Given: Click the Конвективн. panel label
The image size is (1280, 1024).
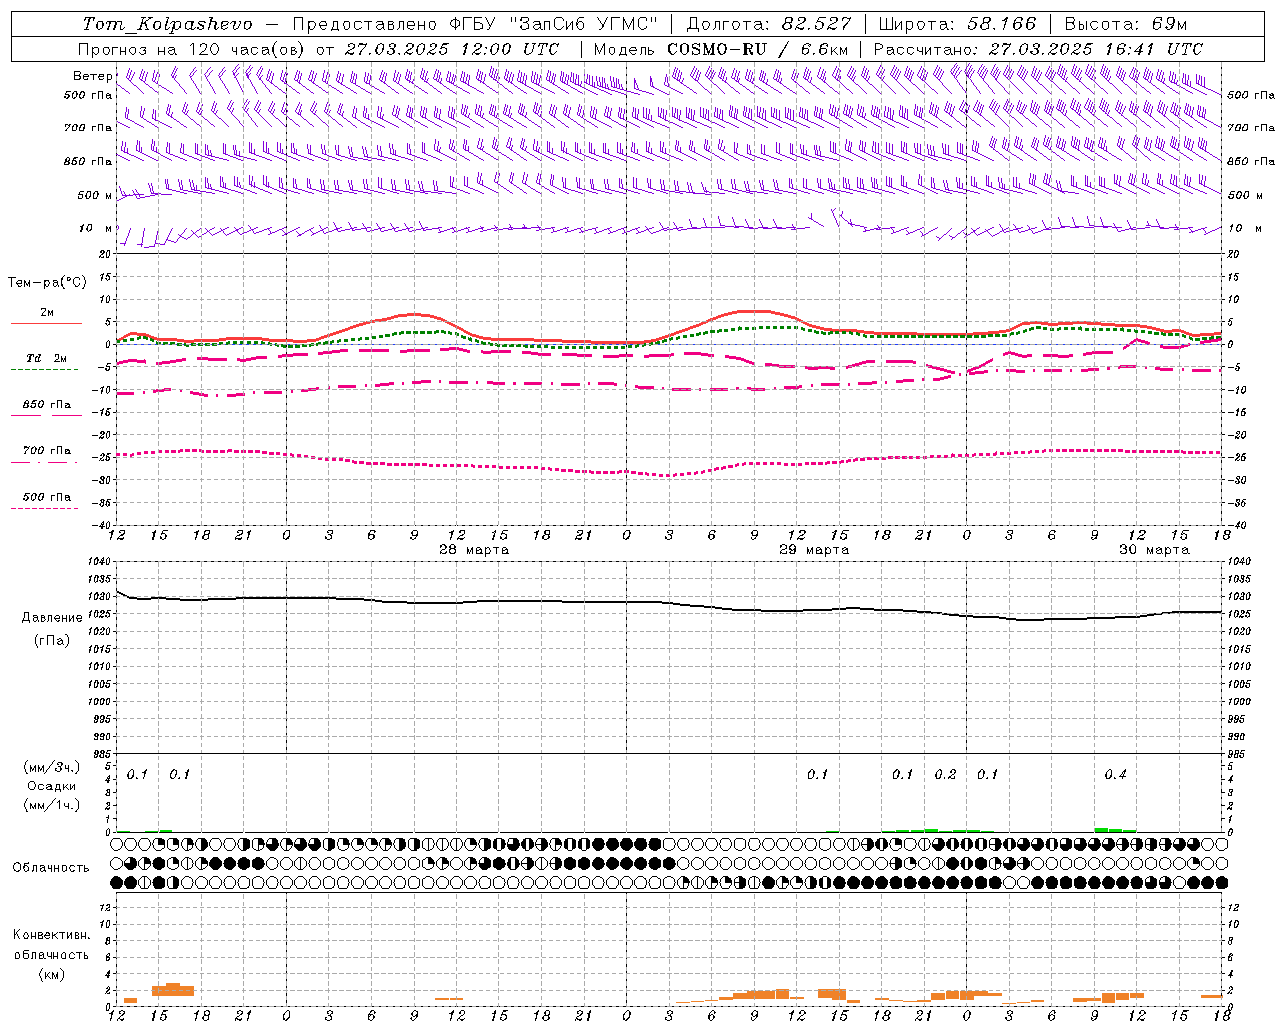Looking at the screenshot, I should [52, 935].
